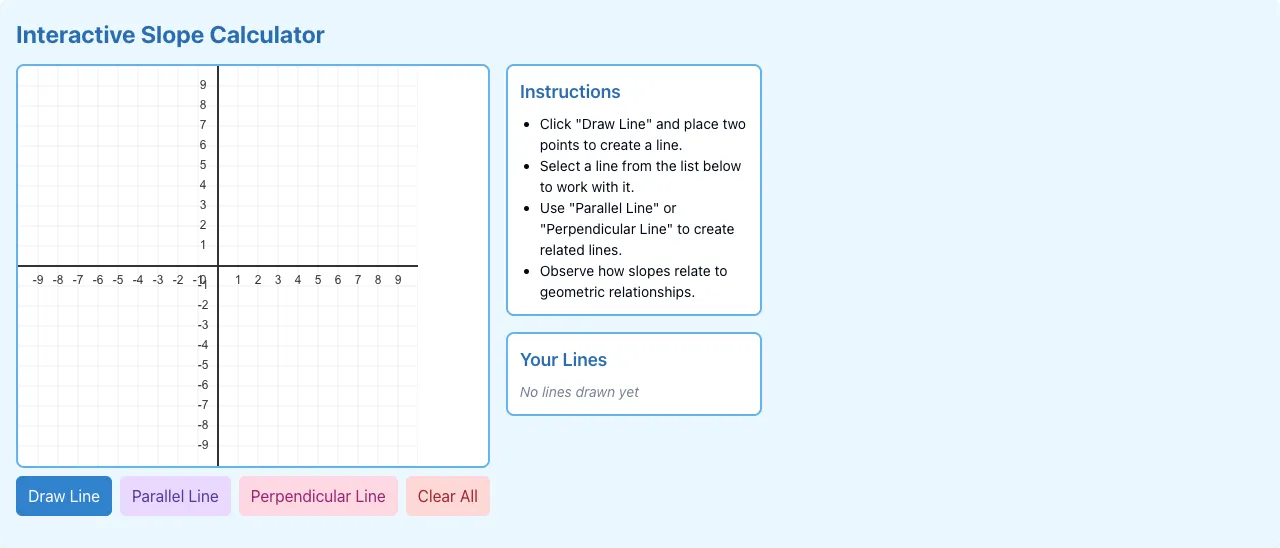Viewport: 1280px width, 548px height.
Task: Click the -9 label on the y-axis
Action: point(202,445)
